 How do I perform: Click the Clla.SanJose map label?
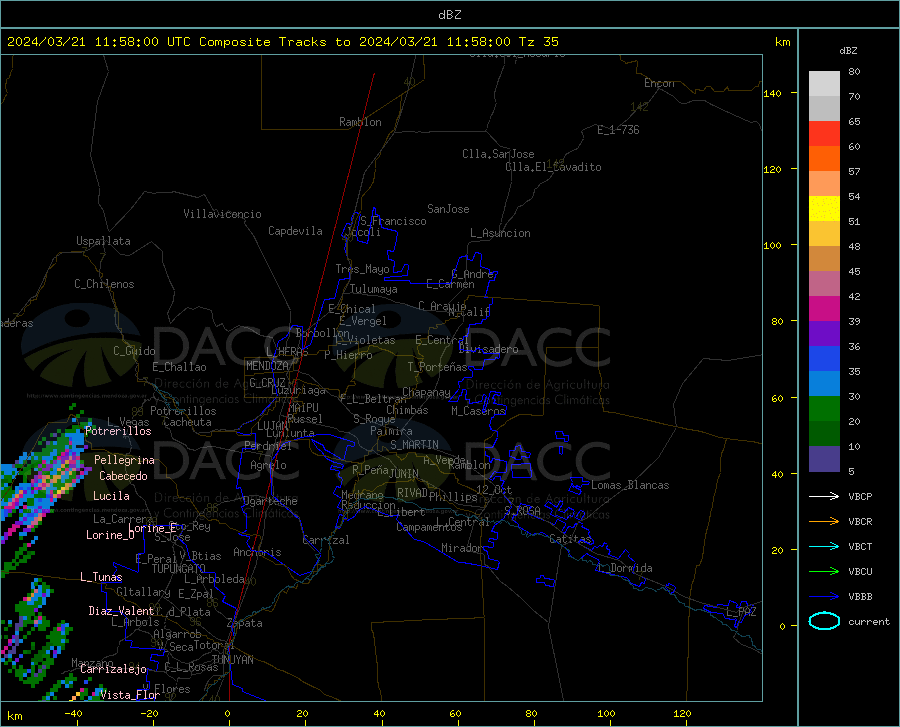pos(498,154)
